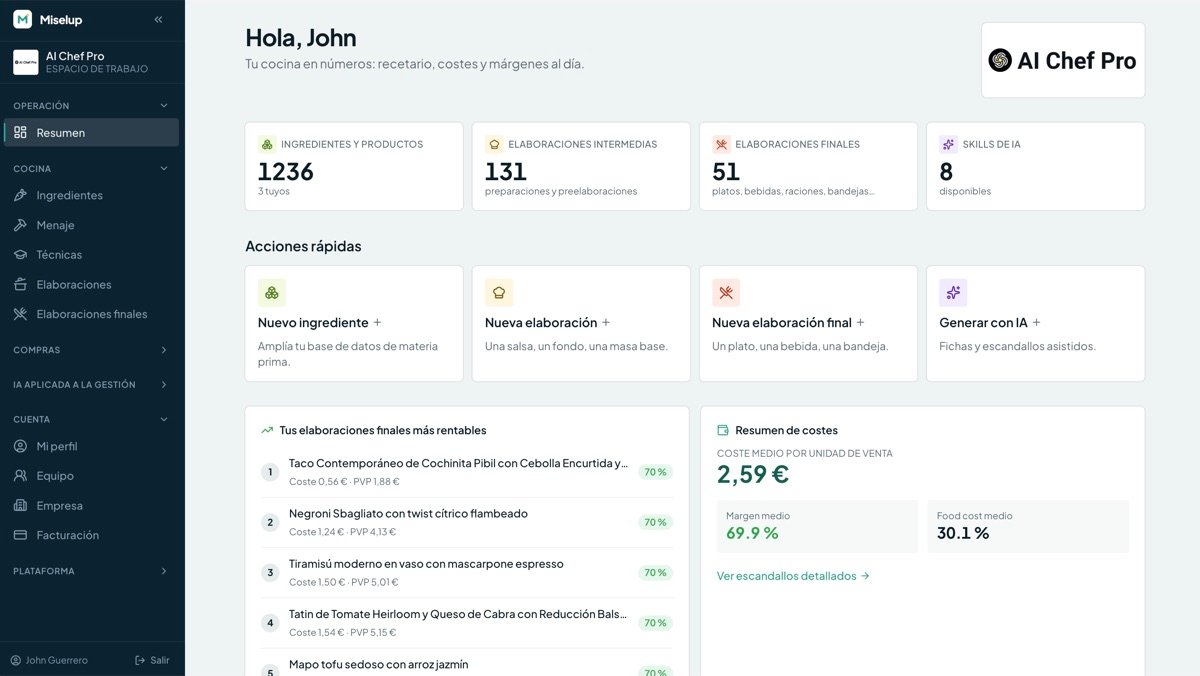Screen dimensions: 1200x676
Task: Select Resumen in the sidebar menu
Action: click(x=92, y=132)
